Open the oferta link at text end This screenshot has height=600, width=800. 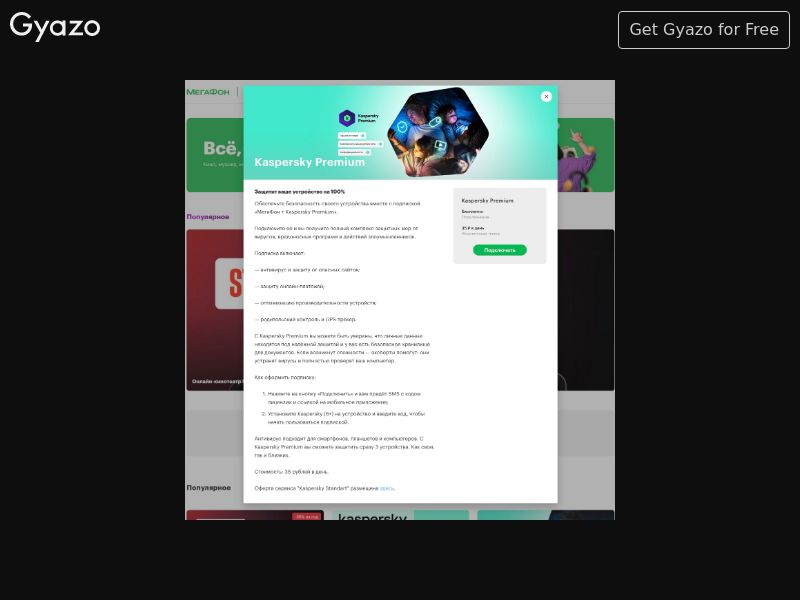coord(387,488)
